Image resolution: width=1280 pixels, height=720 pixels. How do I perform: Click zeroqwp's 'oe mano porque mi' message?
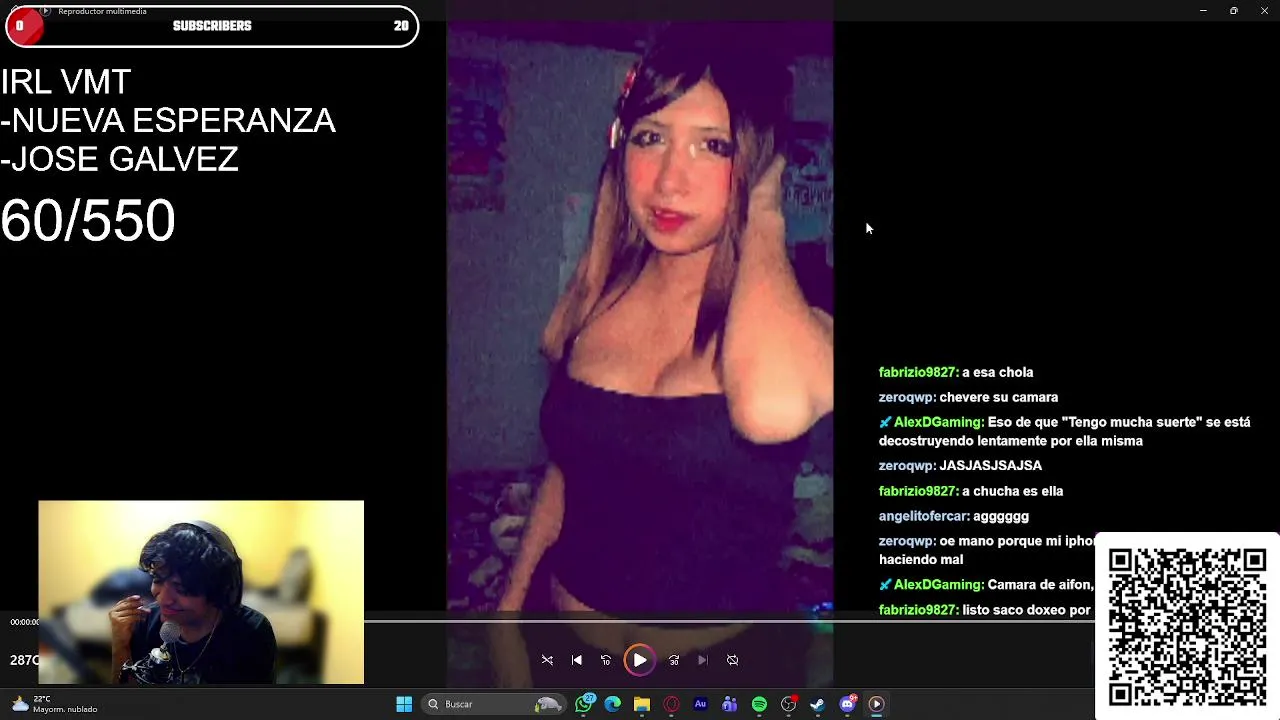coord(987,550)
